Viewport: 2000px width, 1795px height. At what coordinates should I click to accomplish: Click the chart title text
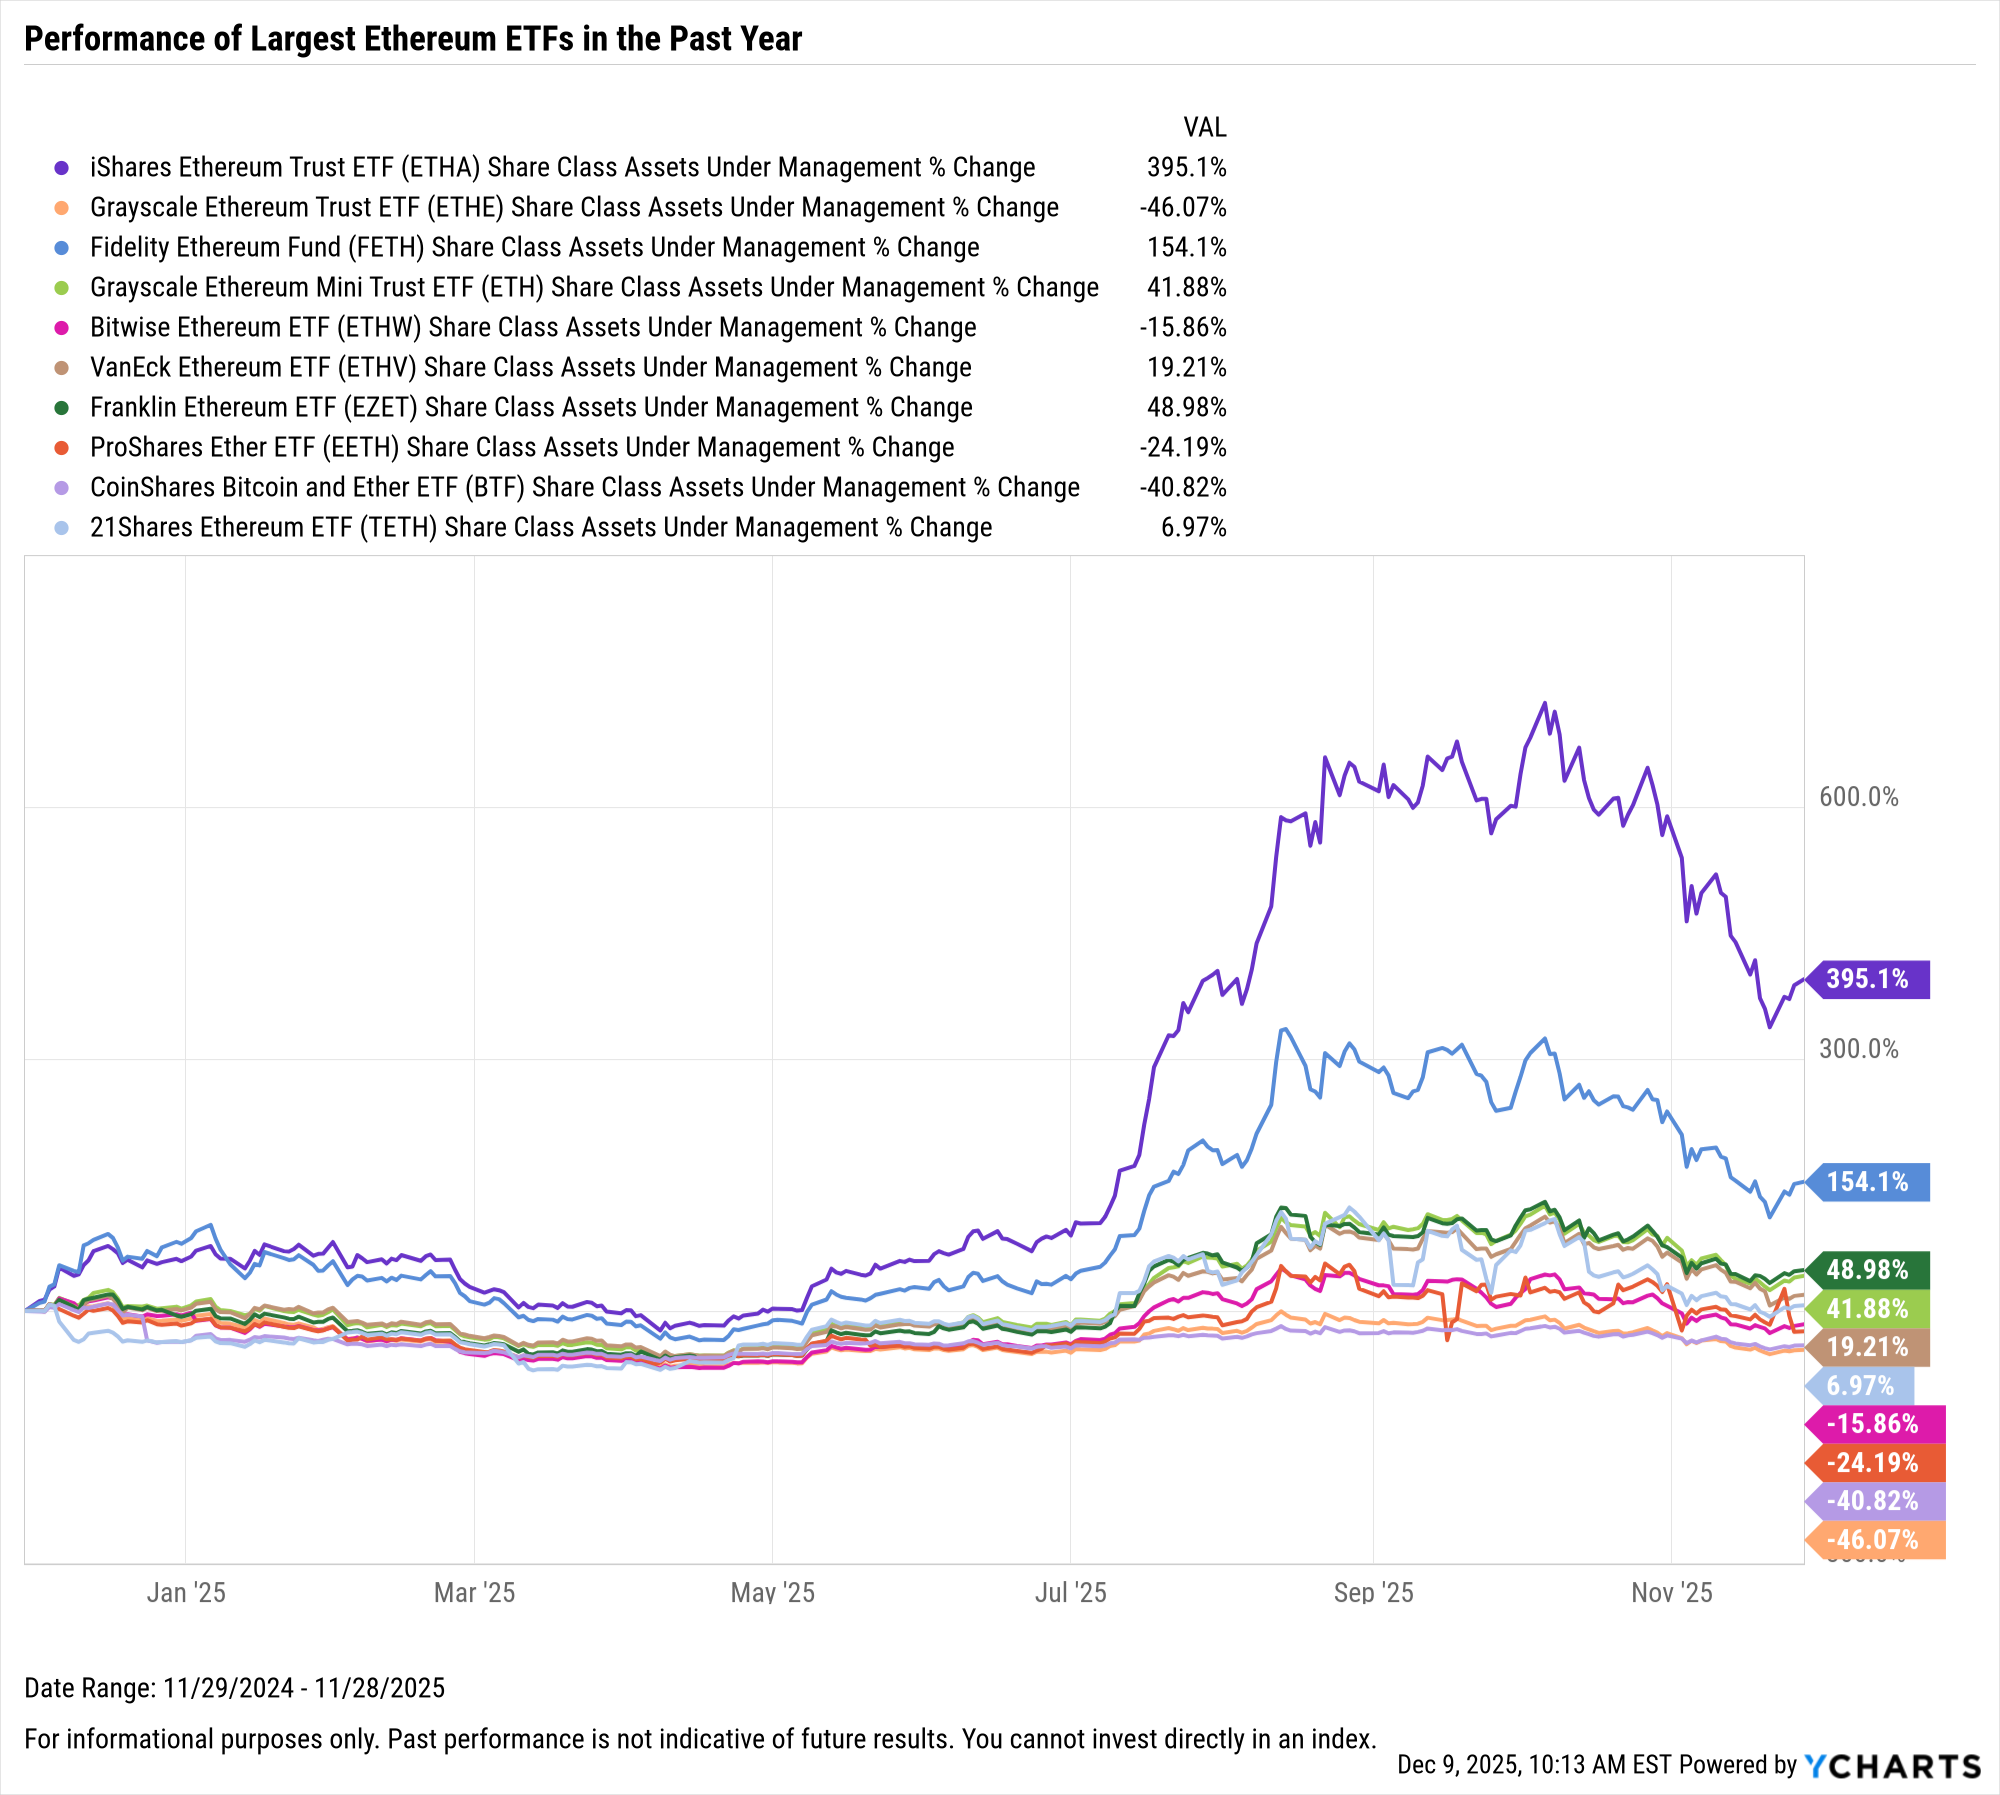[413, 39]
